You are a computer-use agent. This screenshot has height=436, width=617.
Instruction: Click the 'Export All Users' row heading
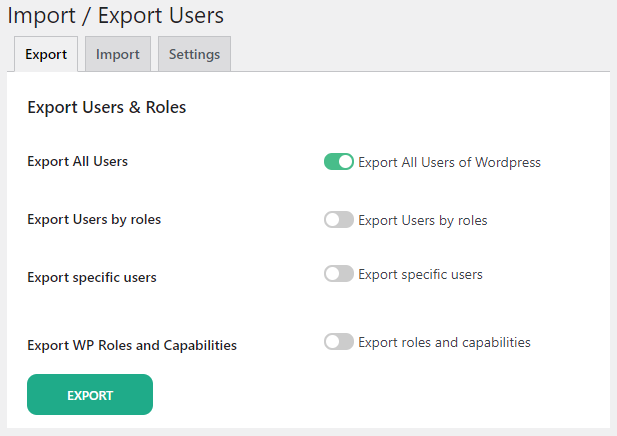pyautogui.click(x=78, y=162)
